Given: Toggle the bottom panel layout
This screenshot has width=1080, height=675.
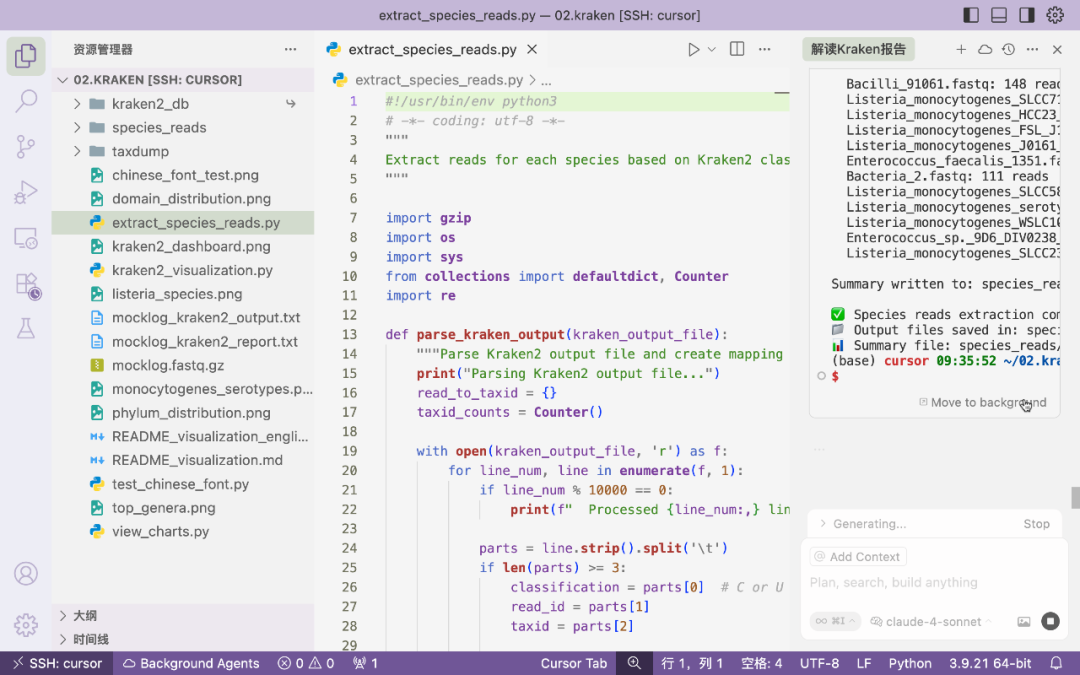Looking at the screenshot, I should point(999,15).
